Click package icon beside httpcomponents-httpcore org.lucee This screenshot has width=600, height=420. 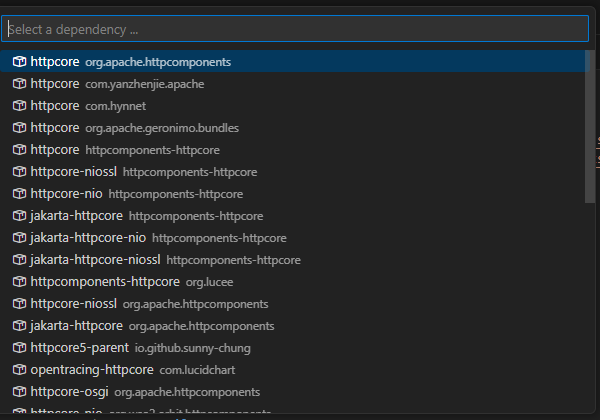(x=19, y=282)
